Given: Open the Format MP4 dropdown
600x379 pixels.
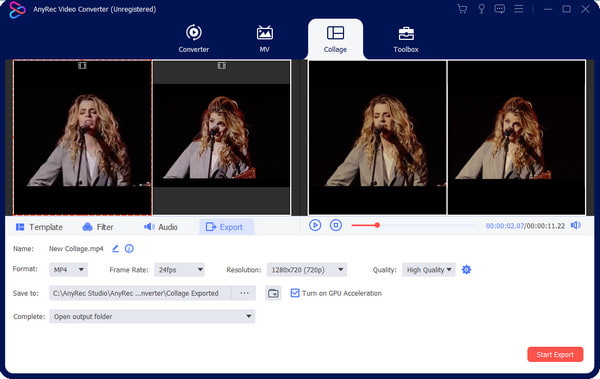Looking at the screenshot, I should point(68,270).
